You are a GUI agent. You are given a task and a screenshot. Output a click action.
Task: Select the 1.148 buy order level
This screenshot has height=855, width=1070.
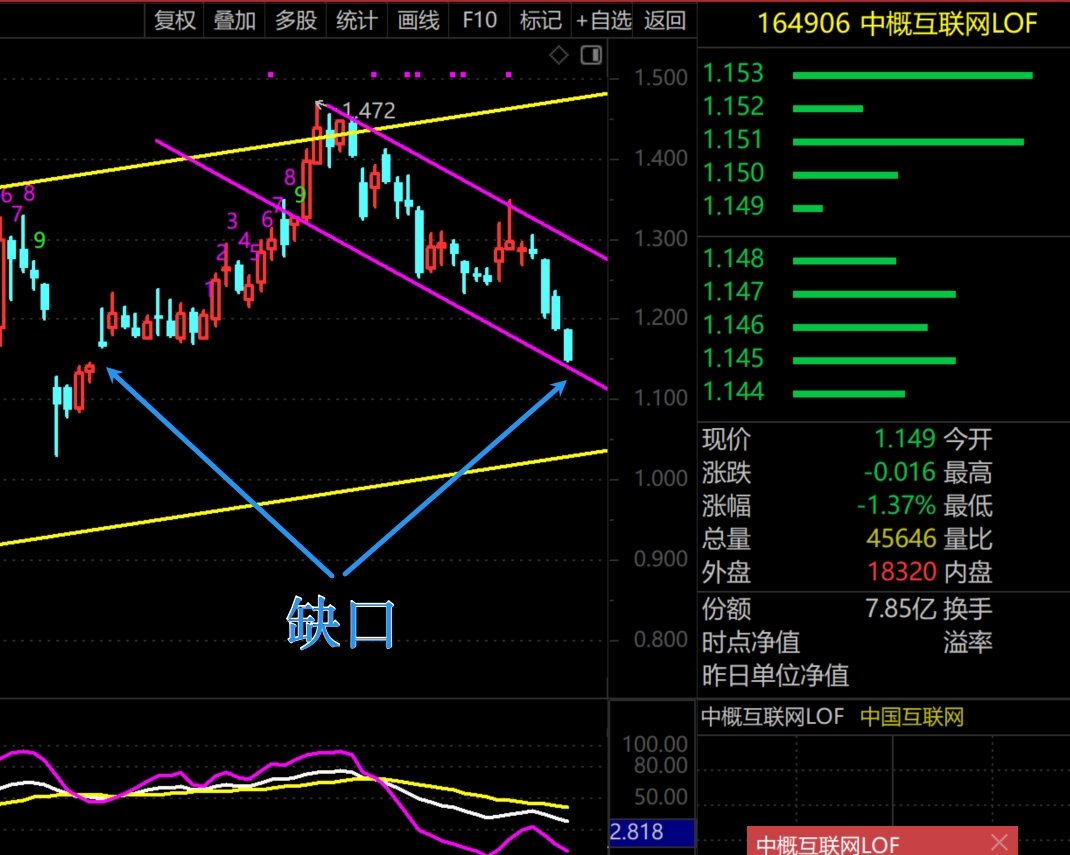coord(733,259)
